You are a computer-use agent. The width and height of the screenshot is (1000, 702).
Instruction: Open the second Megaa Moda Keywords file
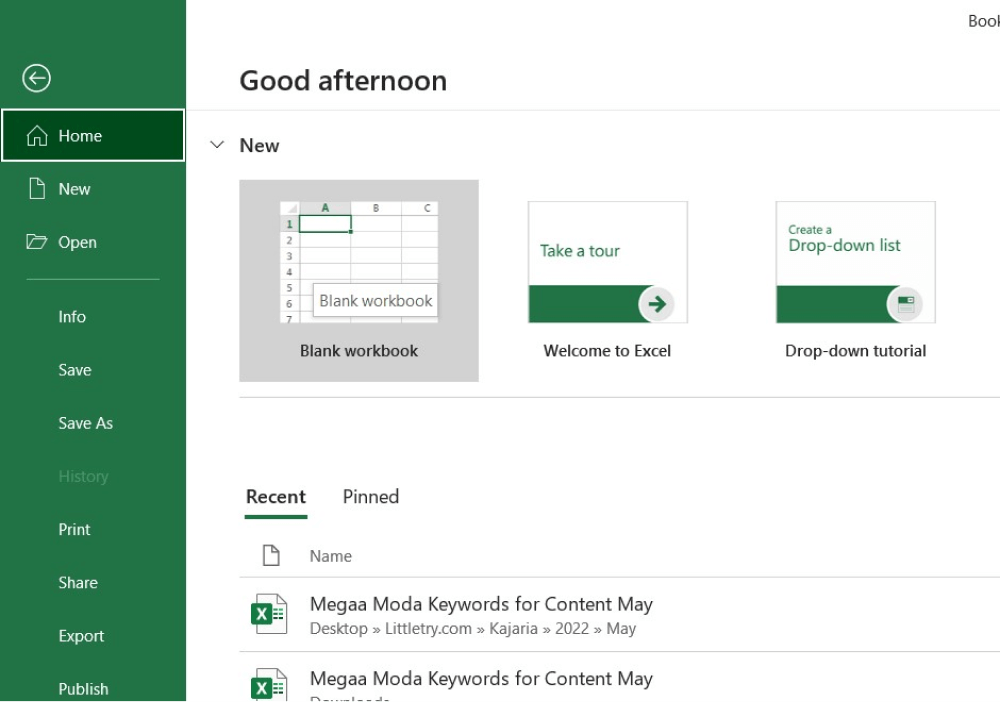(x=619, y=677)
